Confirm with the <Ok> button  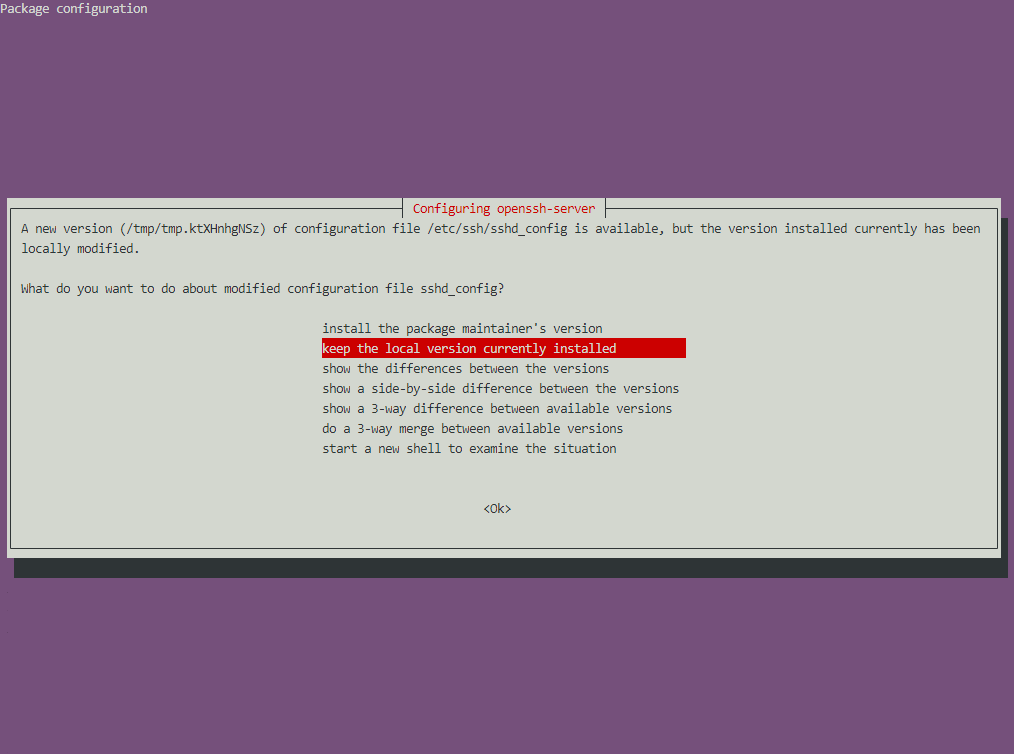point(497,509)
